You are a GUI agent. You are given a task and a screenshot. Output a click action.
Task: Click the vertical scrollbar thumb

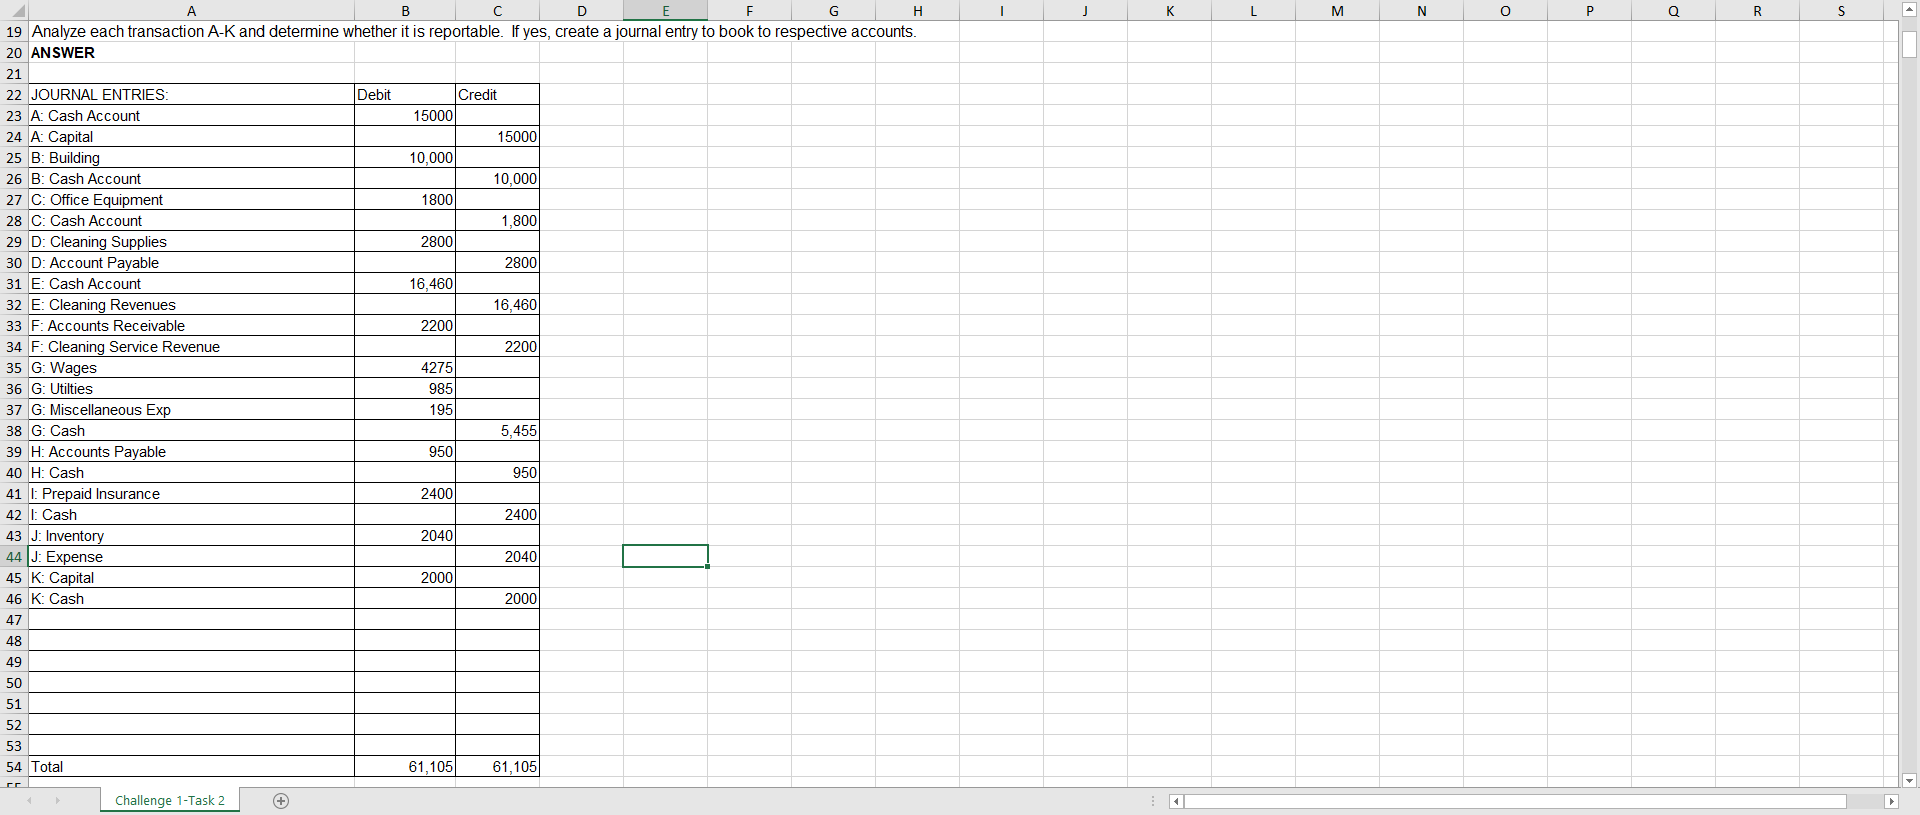point(1909,44)
